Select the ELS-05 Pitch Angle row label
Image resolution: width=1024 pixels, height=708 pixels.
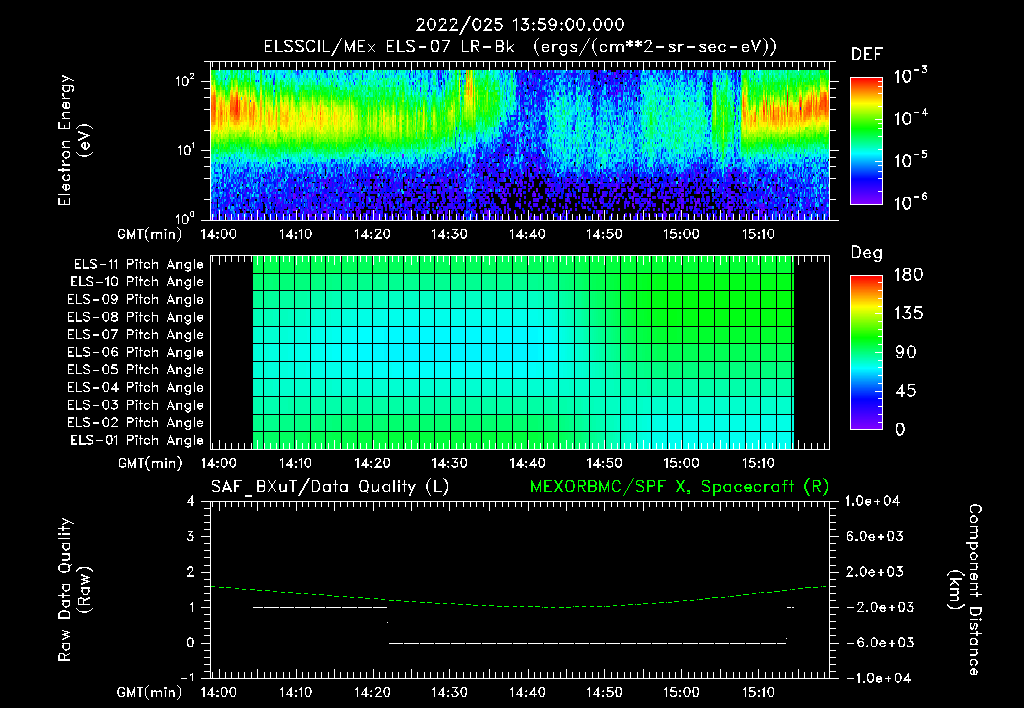tap(135, 370)
